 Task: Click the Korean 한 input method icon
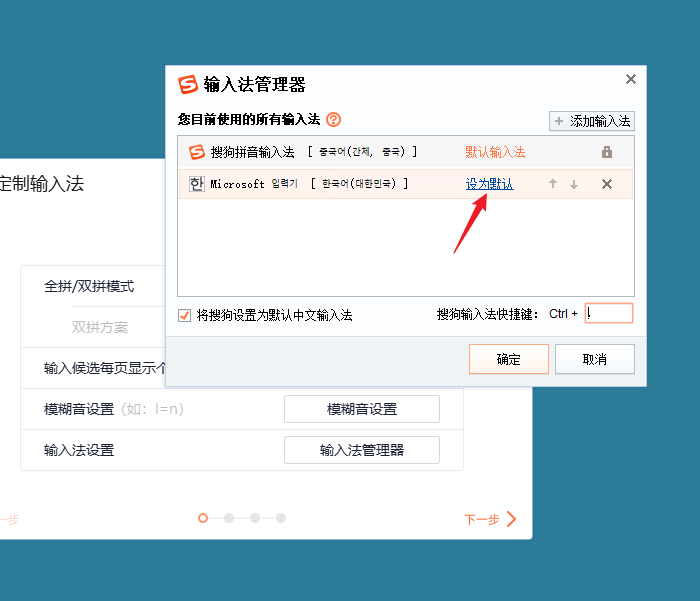[x=196, y=184]
